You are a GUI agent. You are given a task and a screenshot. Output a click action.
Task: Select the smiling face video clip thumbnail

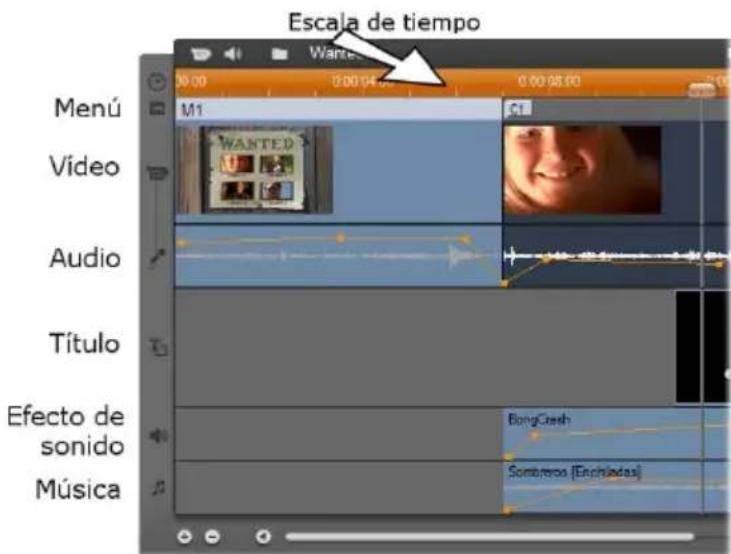click(583, 170)
